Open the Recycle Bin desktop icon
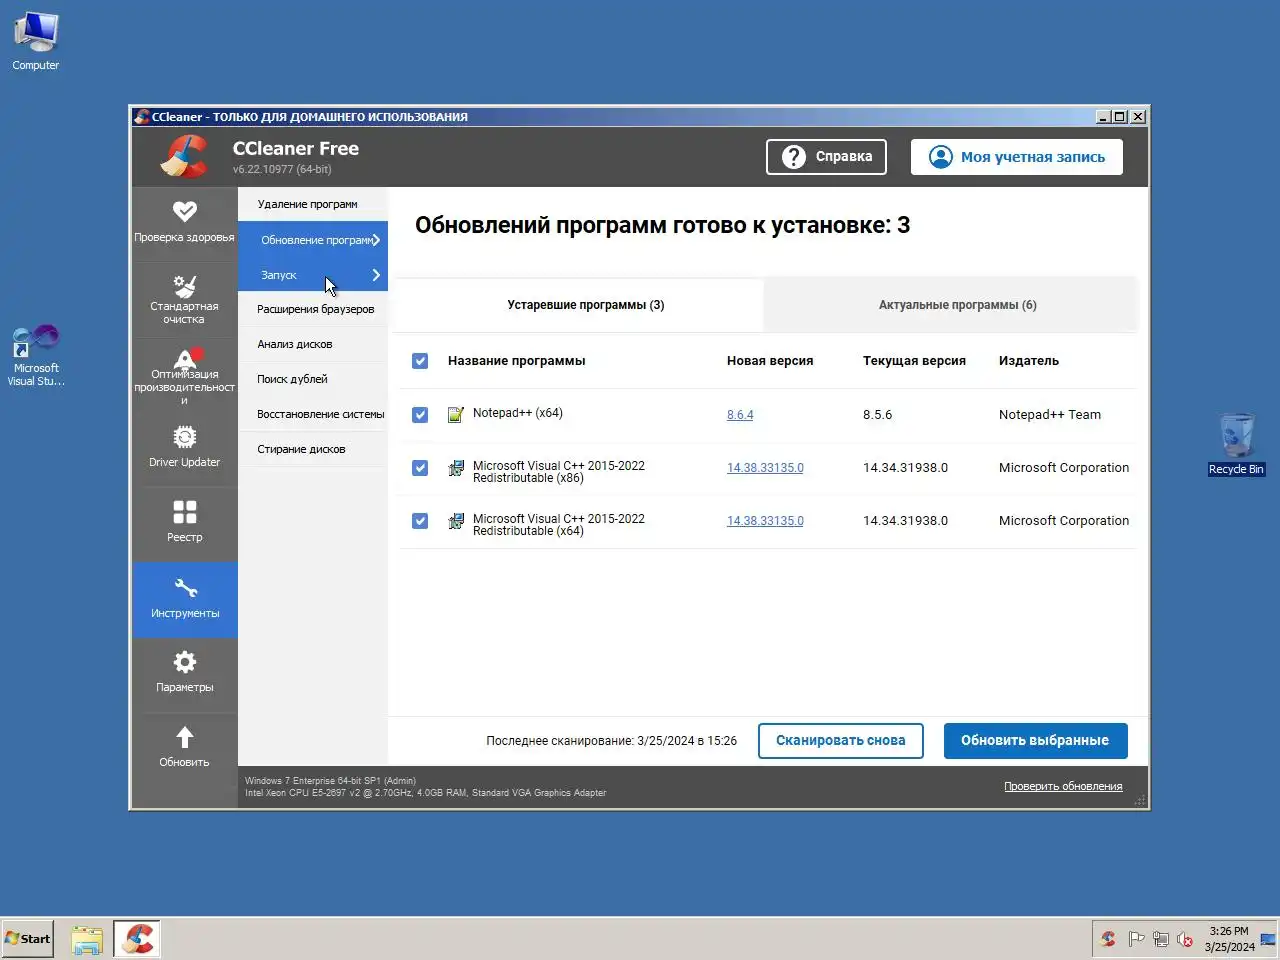1280x960 pixels. pyautogui.click(x=1237, y=444)
